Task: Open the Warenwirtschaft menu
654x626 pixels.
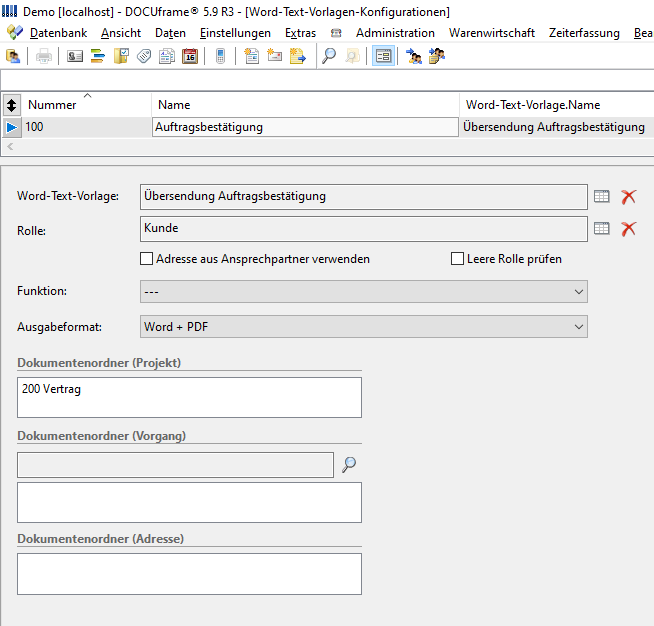Action: 492,33
